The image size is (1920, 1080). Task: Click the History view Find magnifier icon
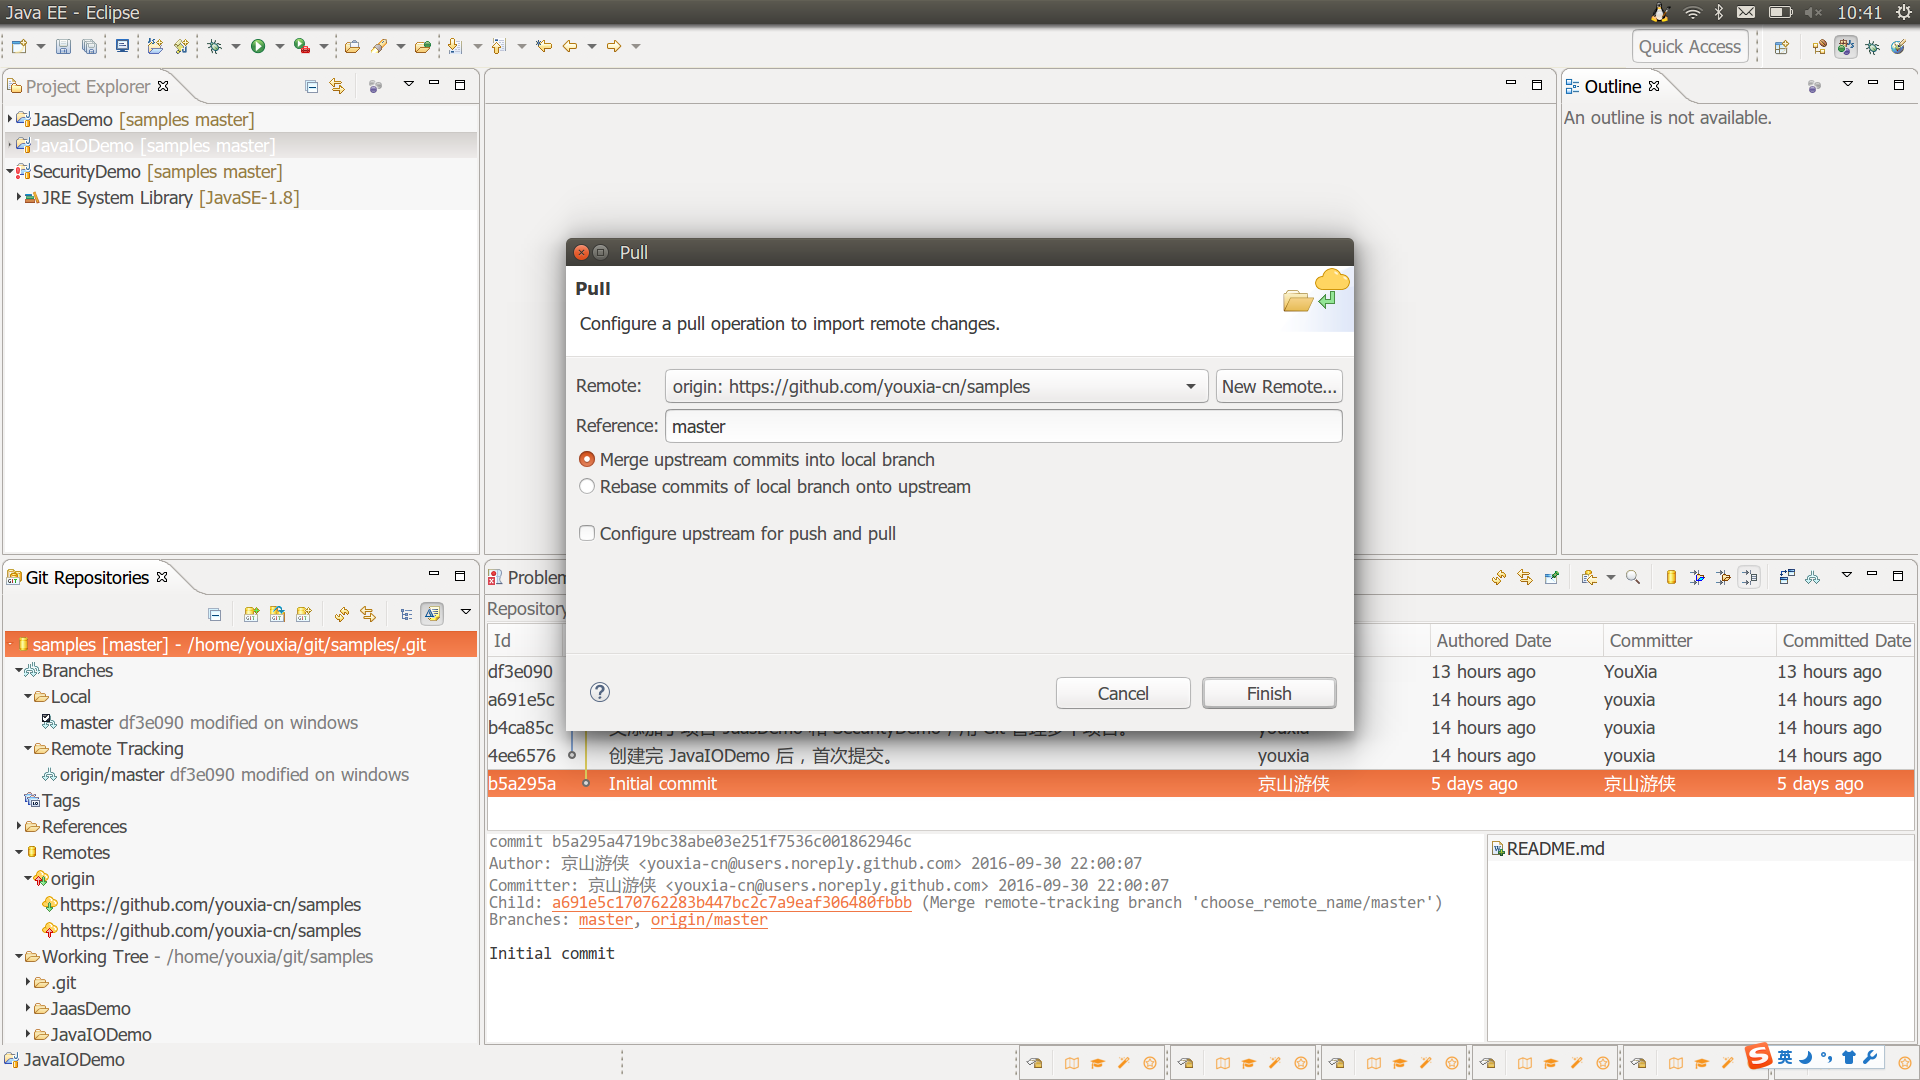[1633, 577]
